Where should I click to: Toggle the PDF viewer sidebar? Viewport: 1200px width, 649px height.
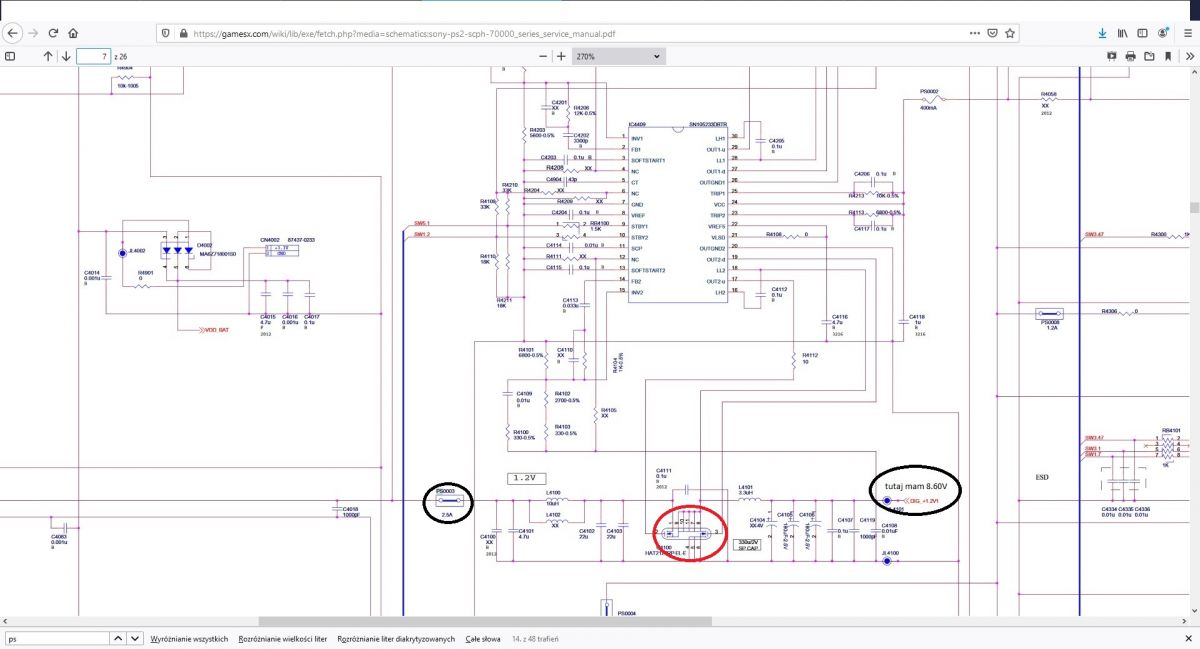click(10, 57)
